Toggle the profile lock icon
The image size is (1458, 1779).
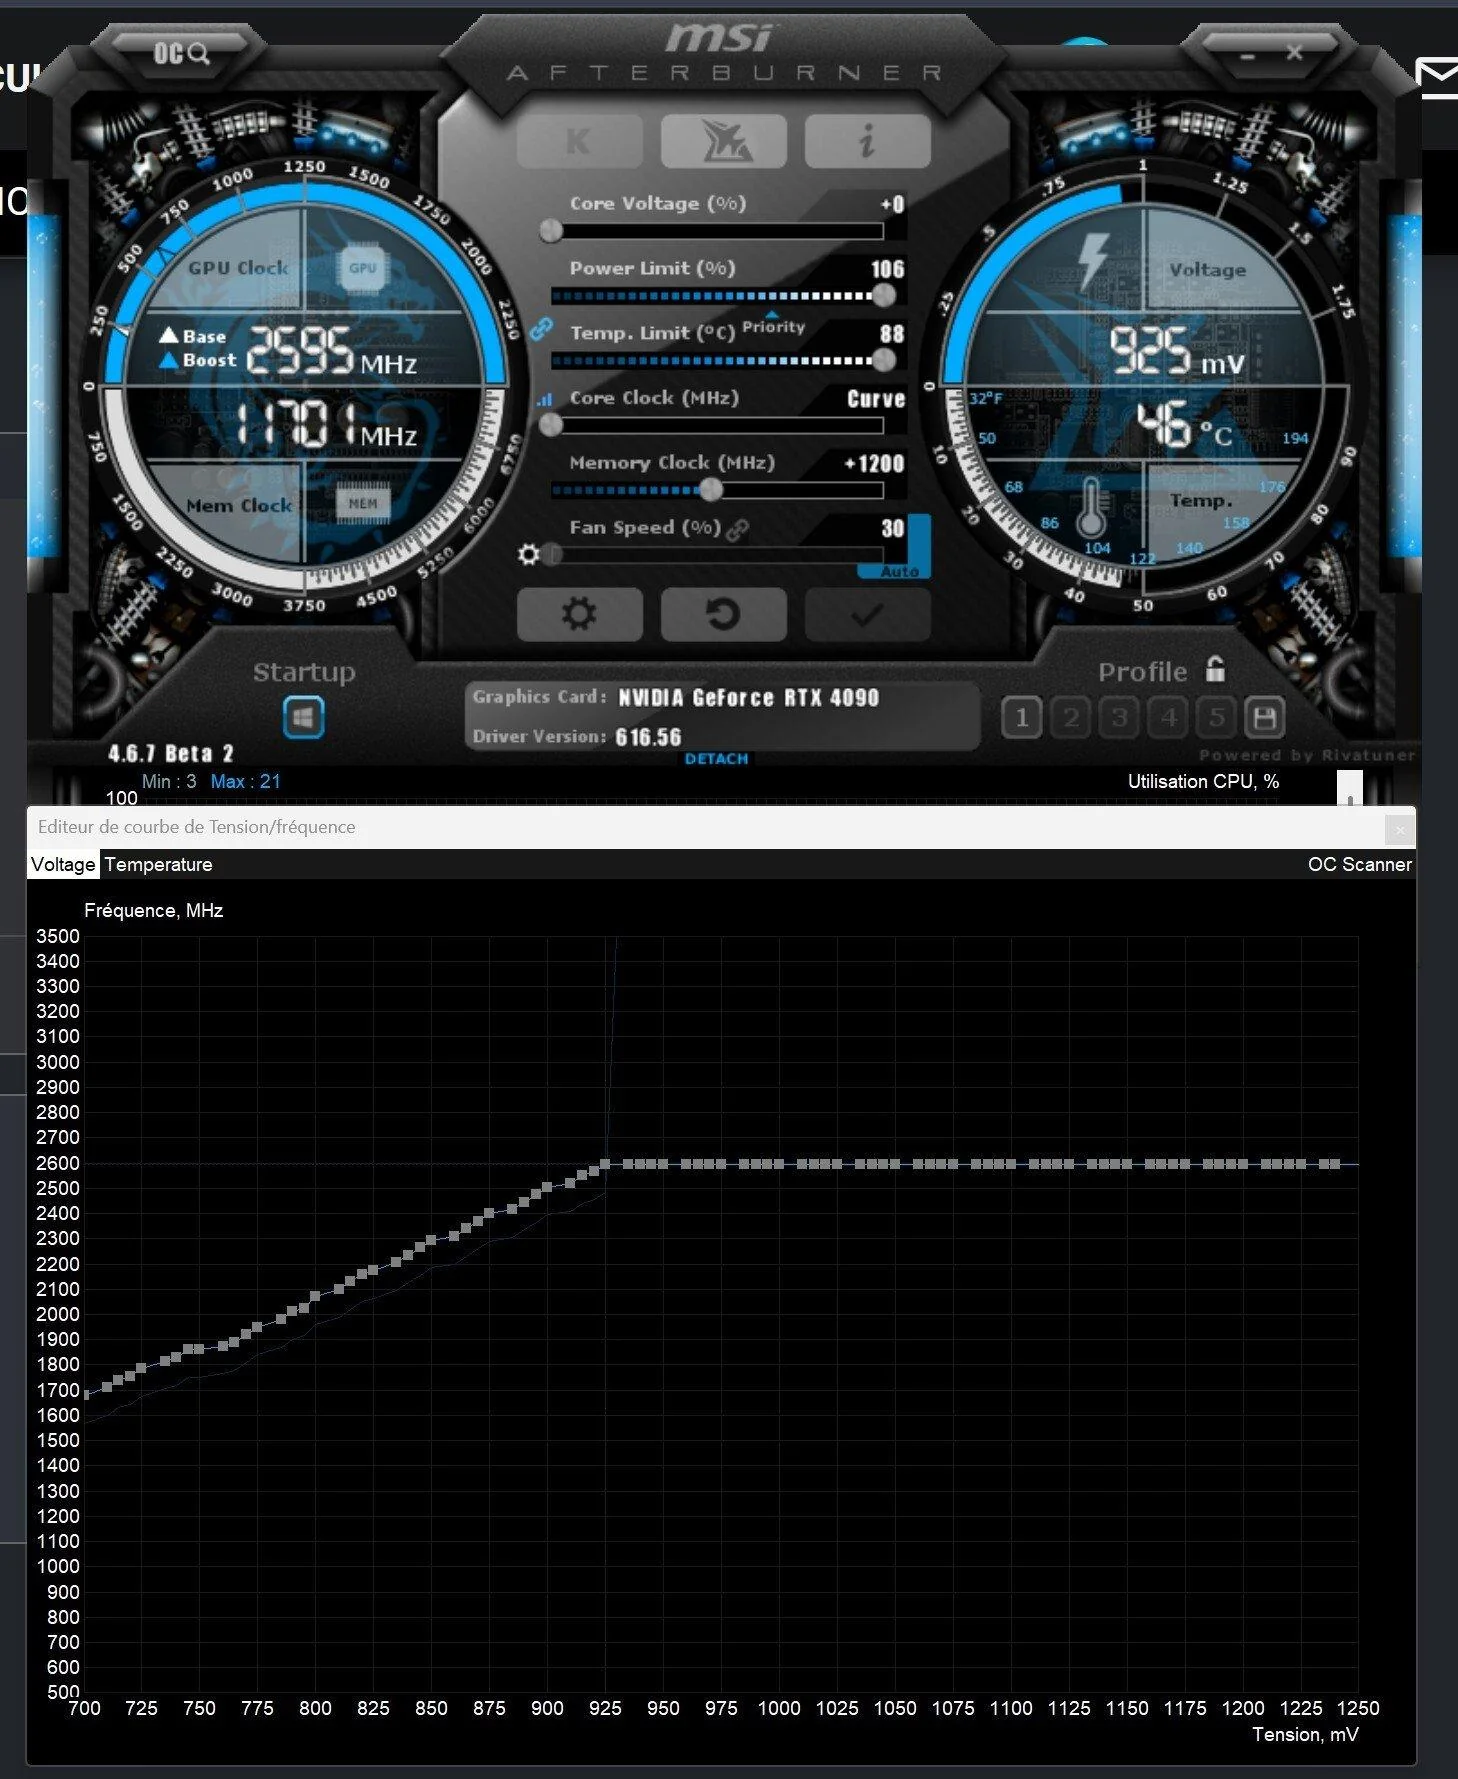click(1215, 669)
